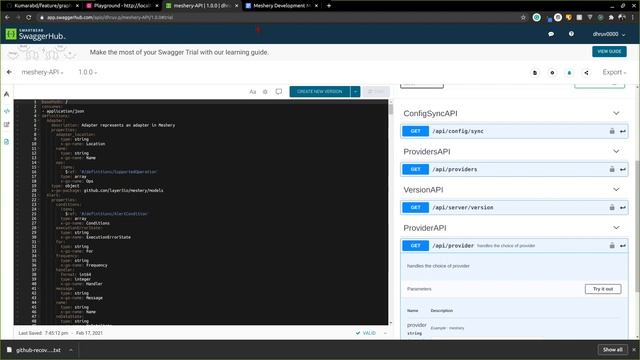Click the disabled Save button
The height and width of the screenshot is (360, 640).
click(x=376, y=91)
